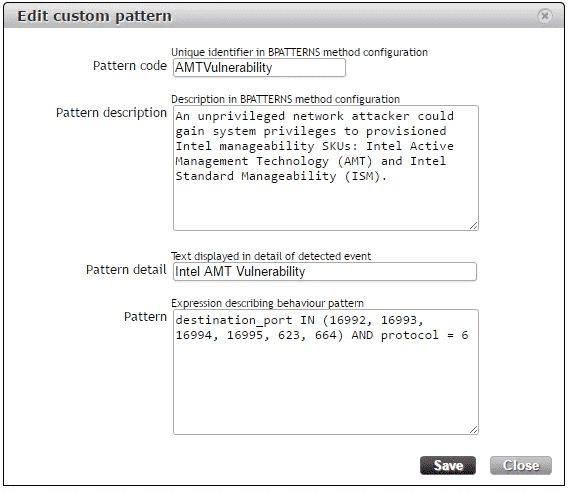Place cursor on "destination_port" in the expression

point(234,320)
